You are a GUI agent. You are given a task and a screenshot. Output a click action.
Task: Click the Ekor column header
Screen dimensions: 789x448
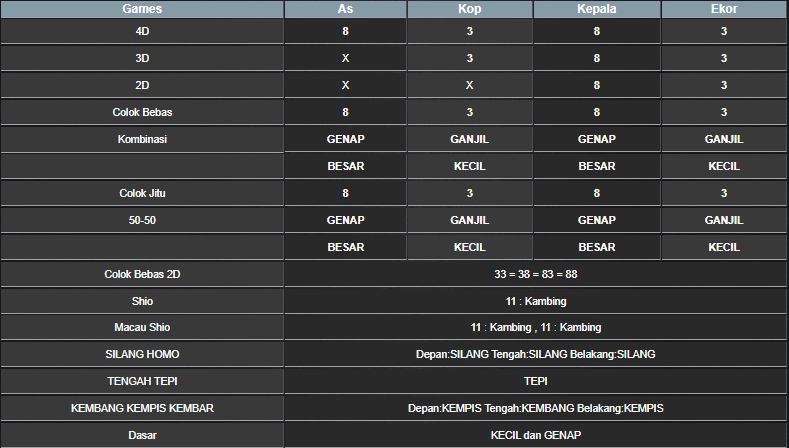pos(724,9)
